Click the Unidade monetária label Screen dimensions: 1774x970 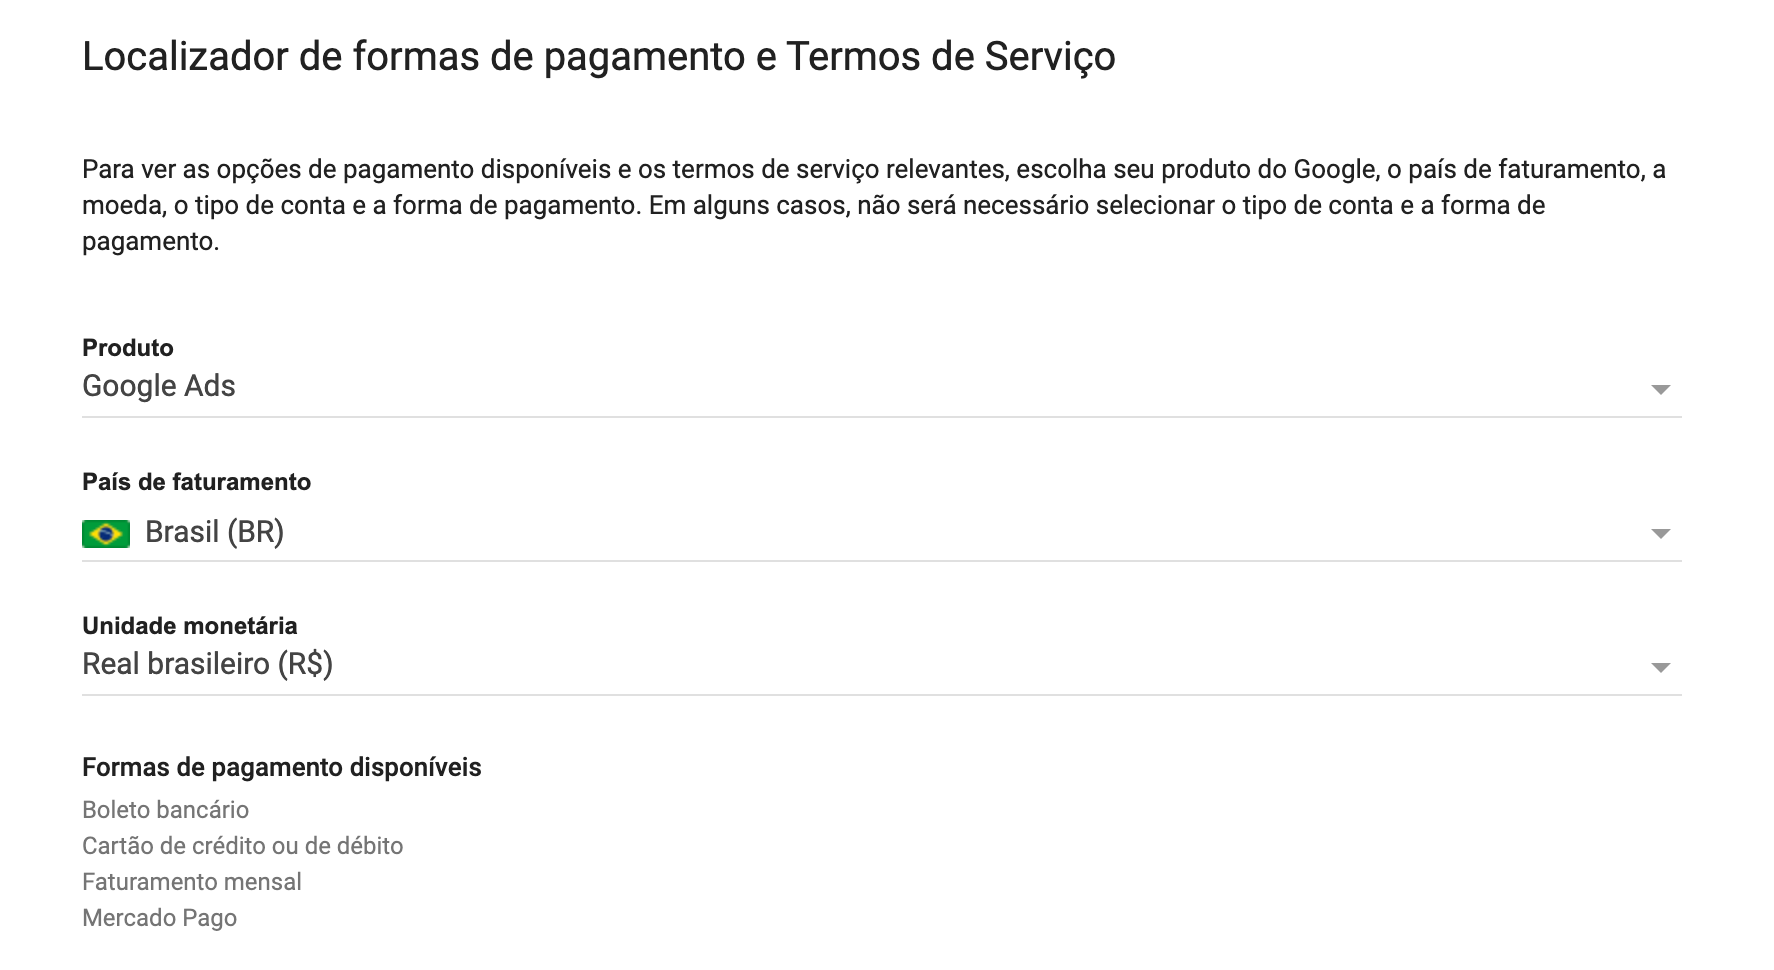tap(189, 626)
